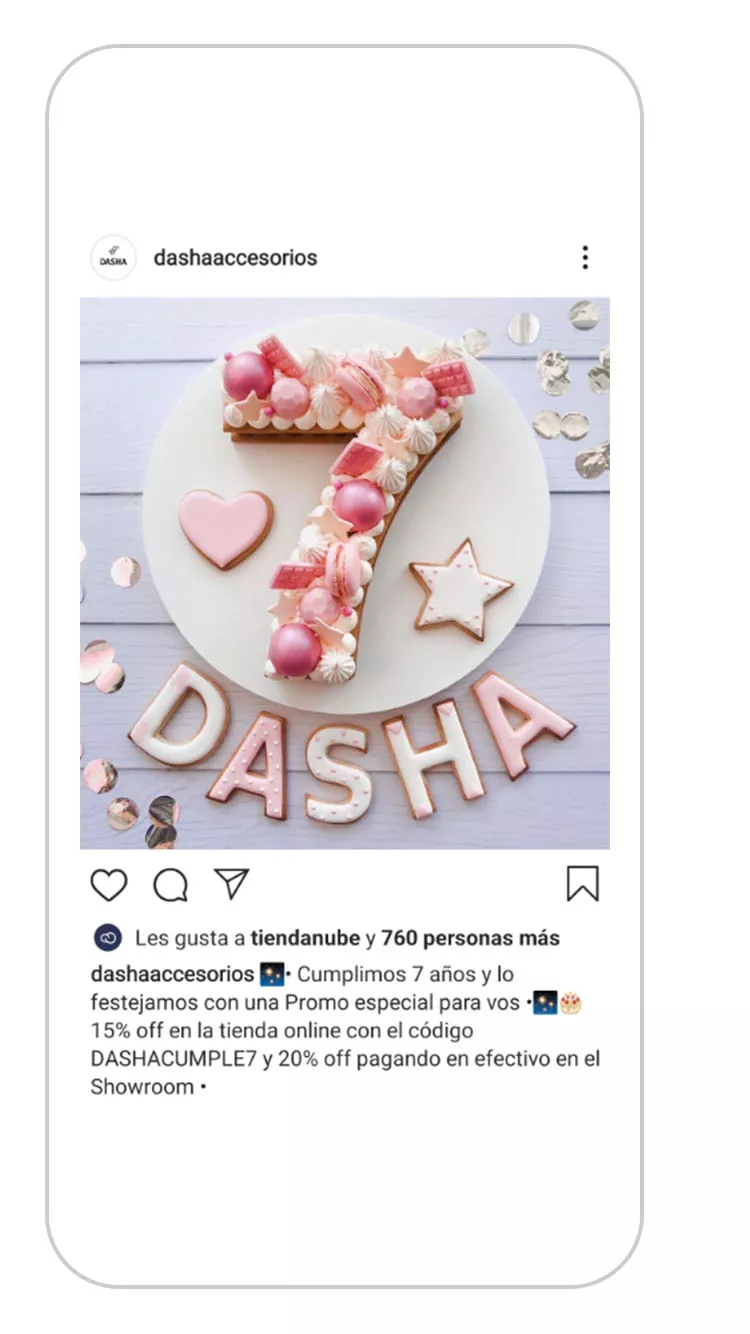Open the three-dot more options menu

pos(585,258)
